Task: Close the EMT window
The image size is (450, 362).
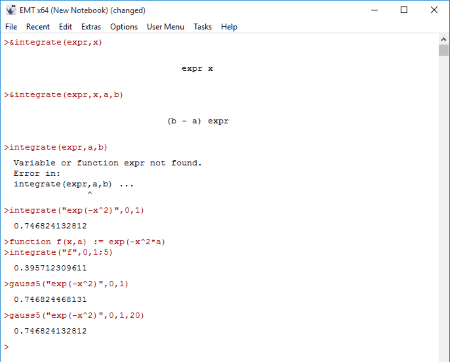Action: click(434, 10)
